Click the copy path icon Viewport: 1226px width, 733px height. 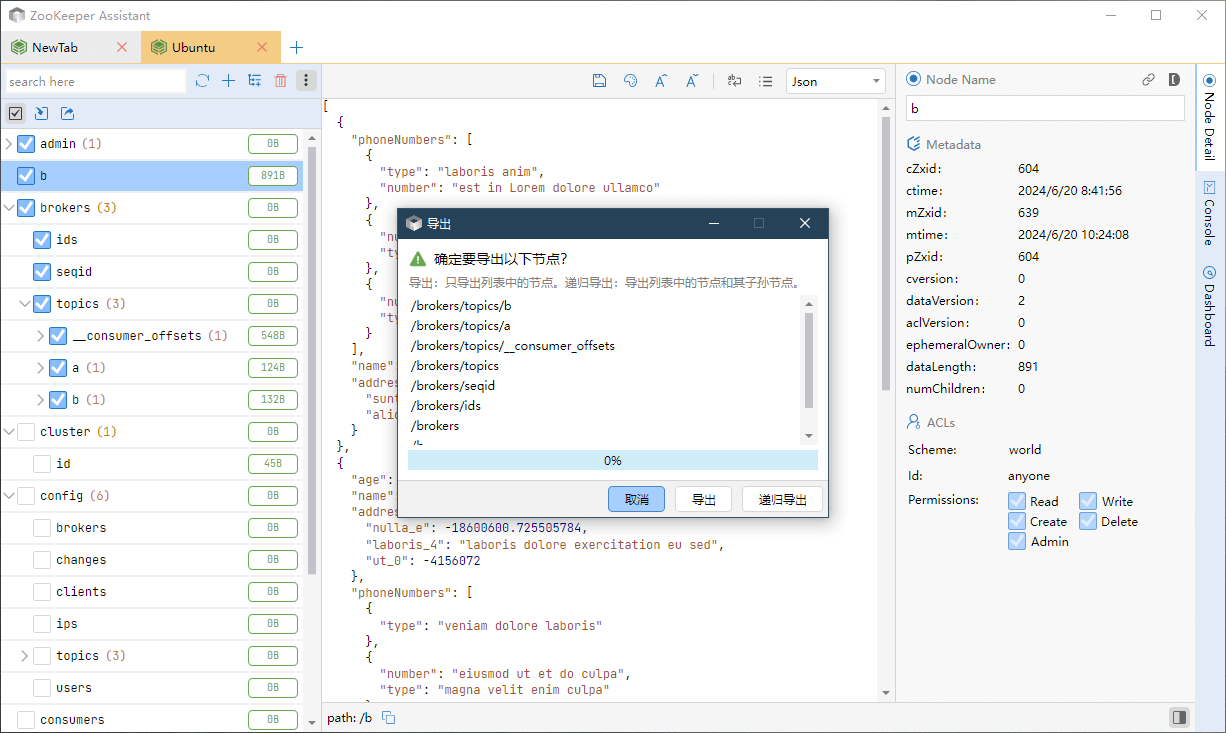tap(389, 718)
